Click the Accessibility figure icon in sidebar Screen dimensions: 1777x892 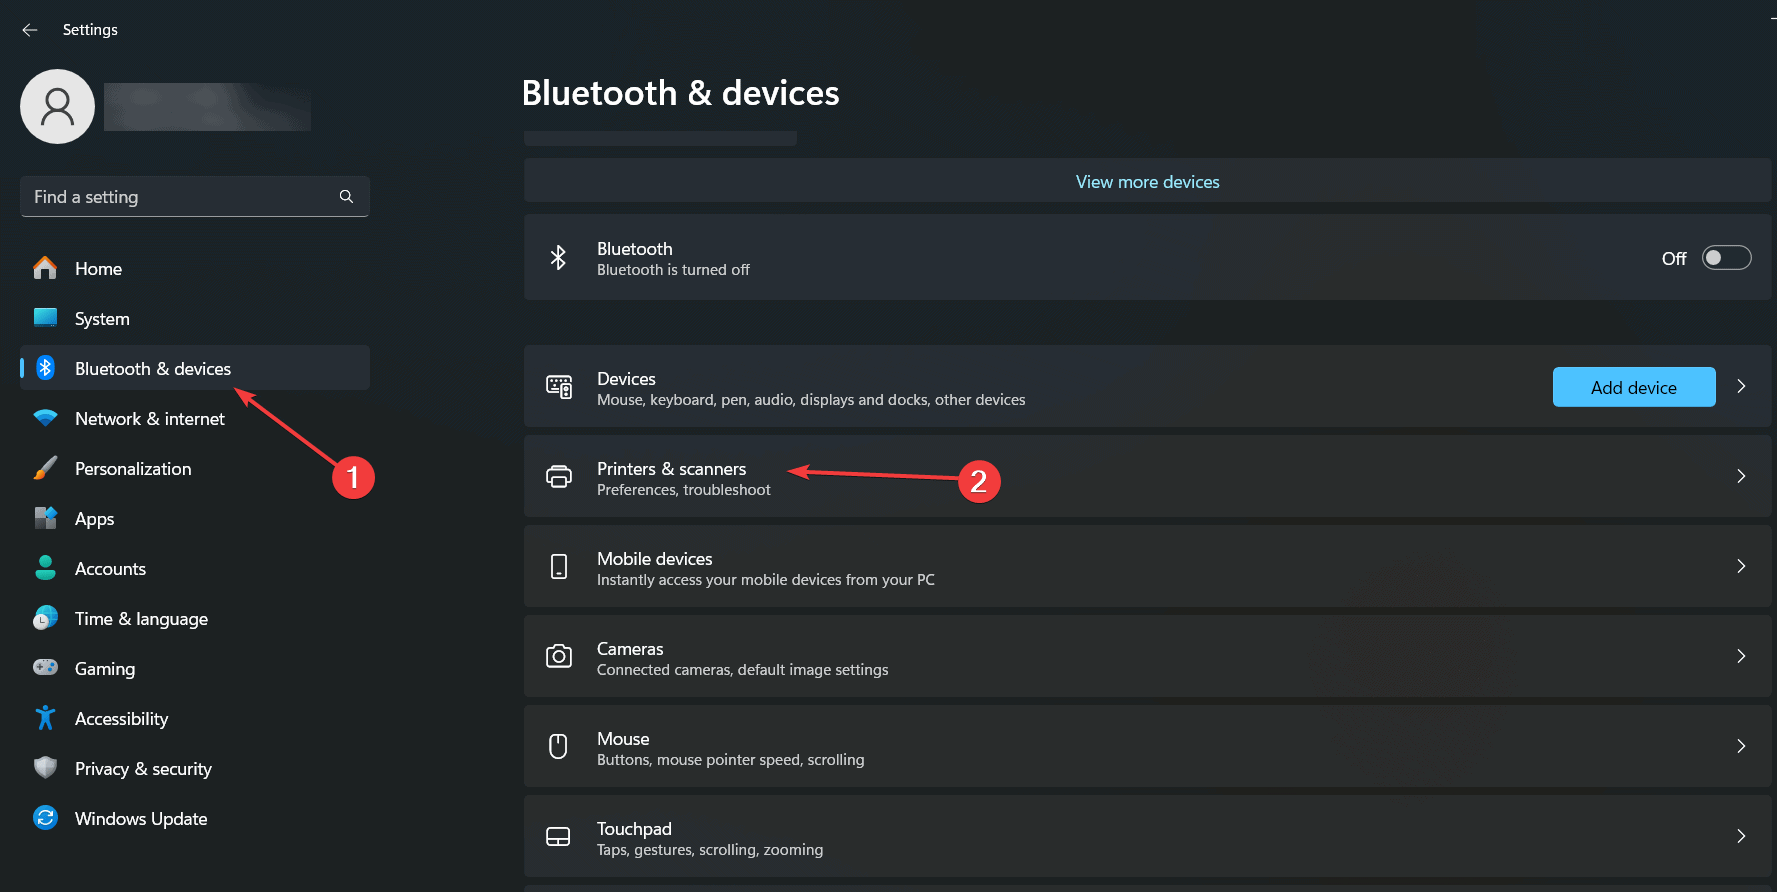[x=45, y=718]
